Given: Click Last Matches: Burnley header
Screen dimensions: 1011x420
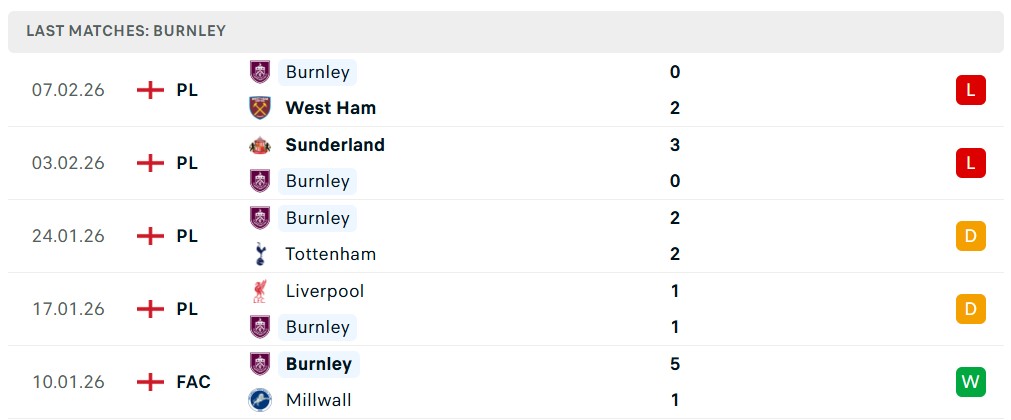Looking at the screenshot, I should 126,31.
